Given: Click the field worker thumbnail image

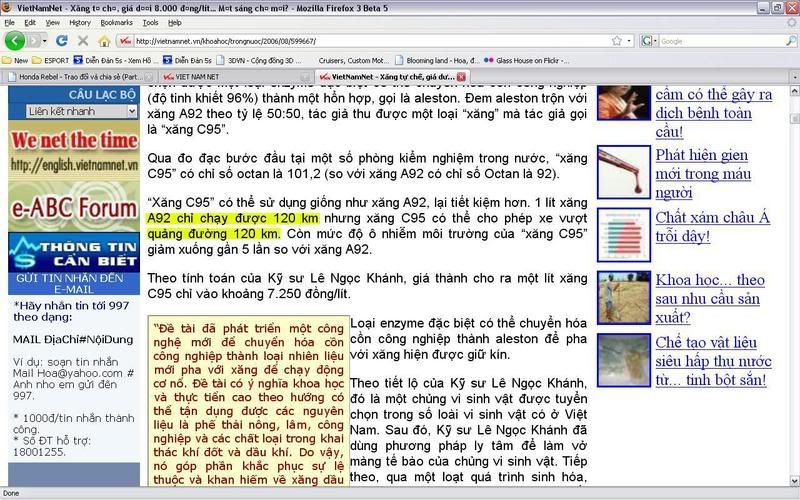Looking at the screenshot, I should coord(624,297).
